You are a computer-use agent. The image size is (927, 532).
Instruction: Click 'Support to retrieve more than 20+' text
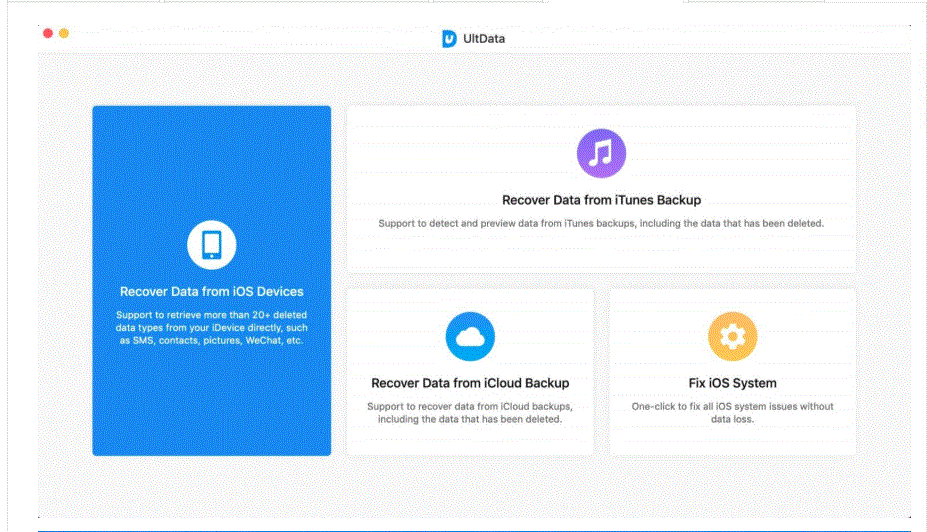[x=212, y=327]
